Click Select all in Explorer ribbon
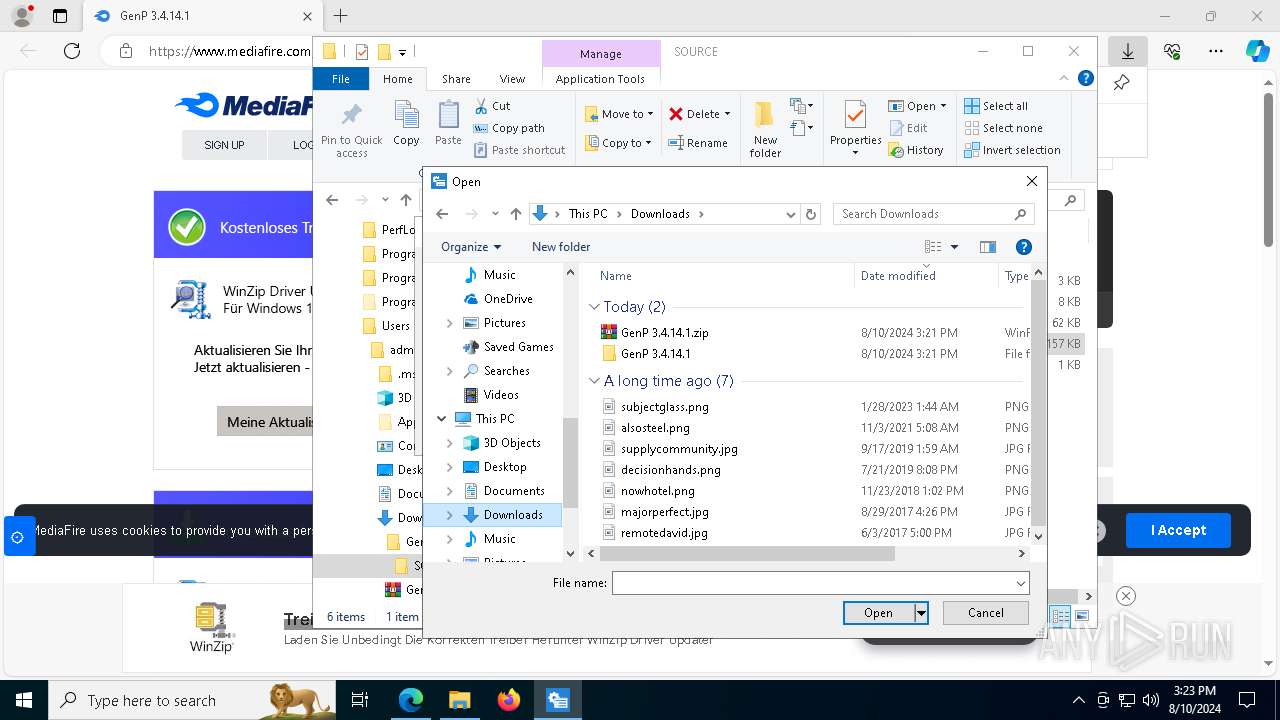1280x720 pixels. click(996, 106)
